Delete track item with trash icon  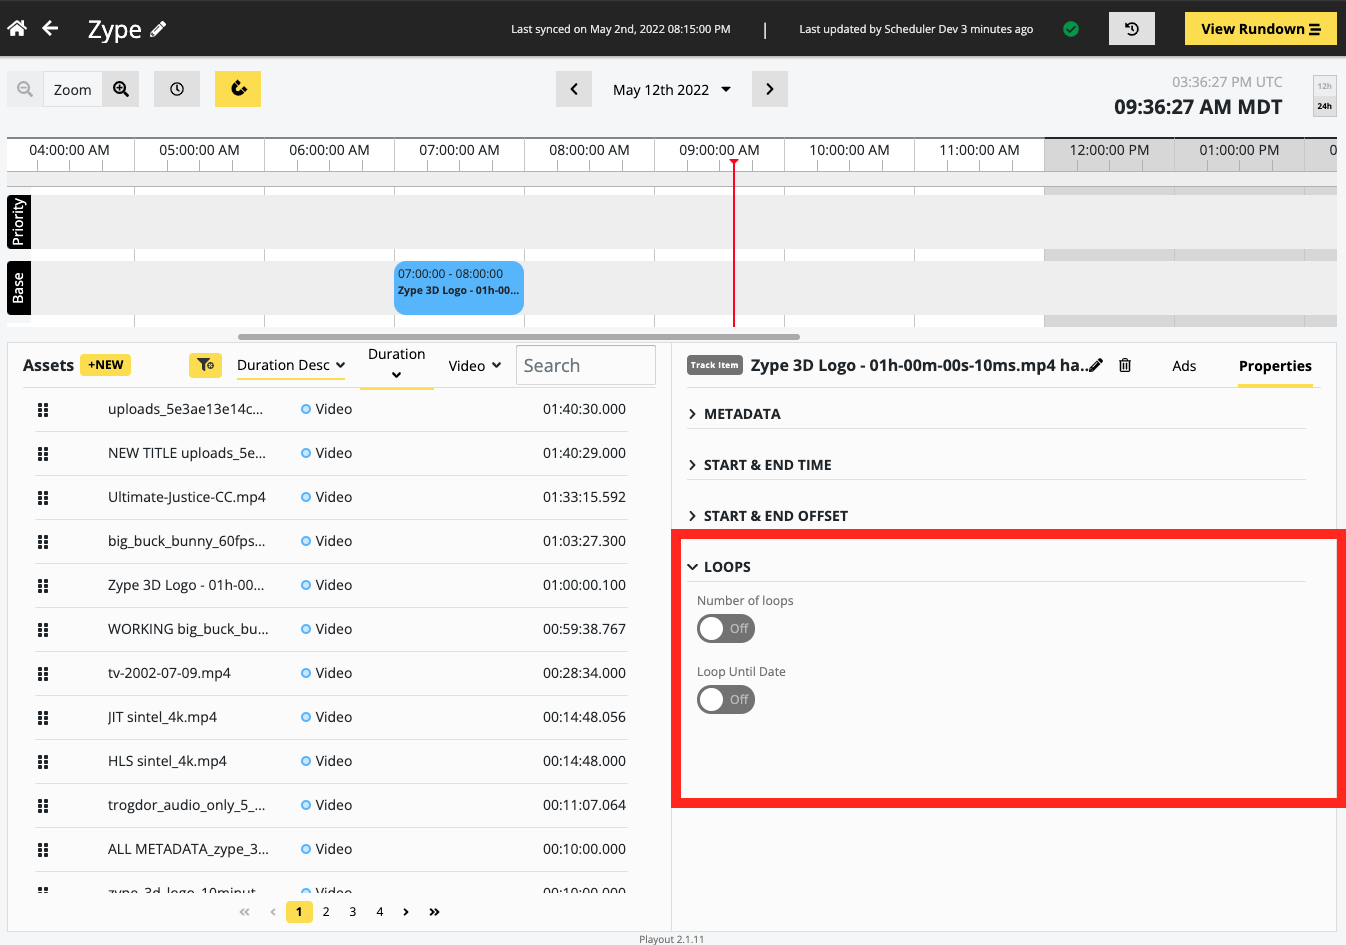[1125, 365]
